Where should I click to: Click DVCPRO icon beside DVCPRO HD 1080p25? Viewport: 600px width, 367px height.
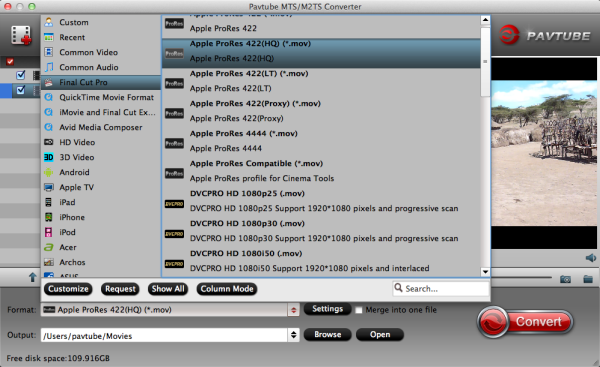(x=174, y=204)
